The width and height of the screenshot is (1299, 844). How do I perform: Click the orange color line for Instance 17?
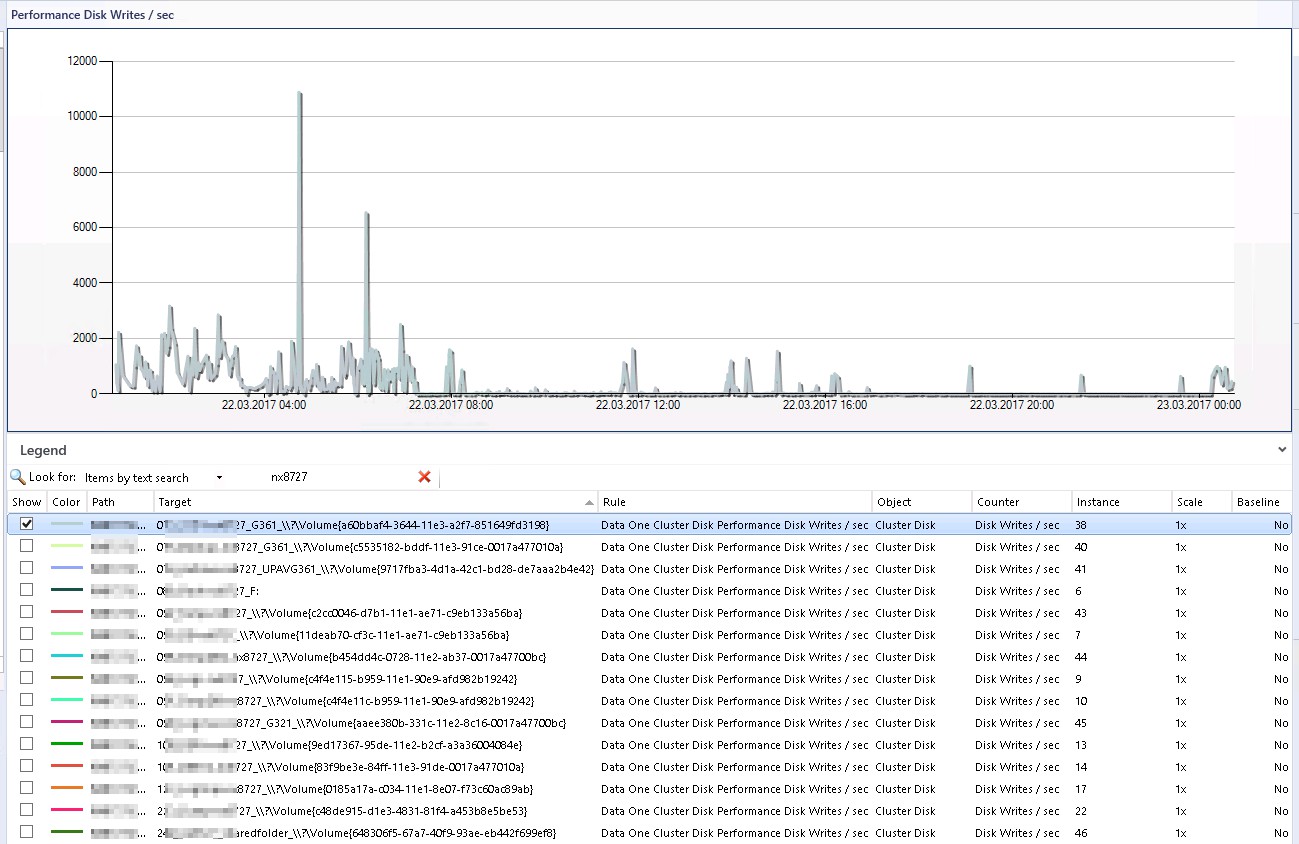tap(66, 788)
